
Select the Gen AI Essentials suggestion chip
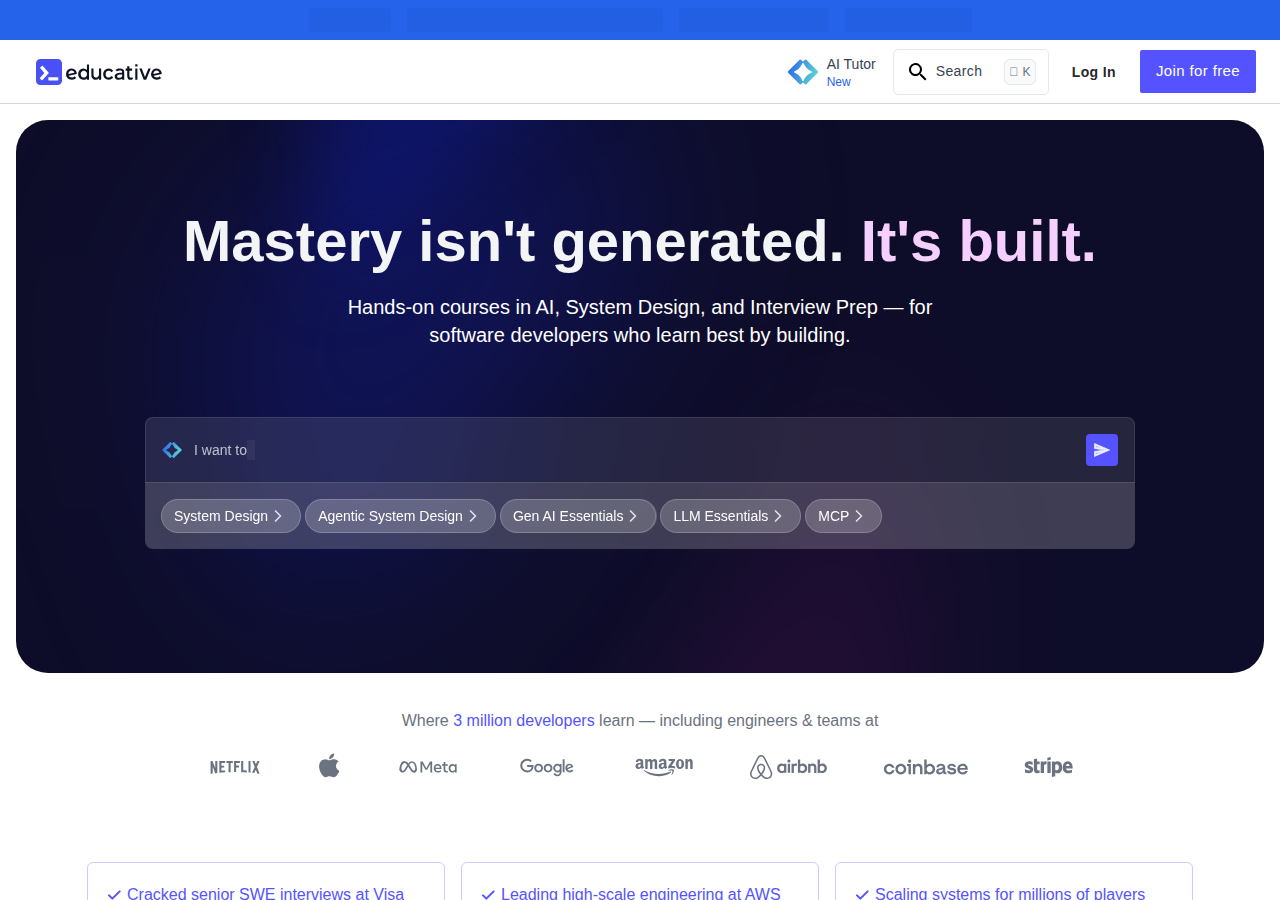(x=578, y=516)
